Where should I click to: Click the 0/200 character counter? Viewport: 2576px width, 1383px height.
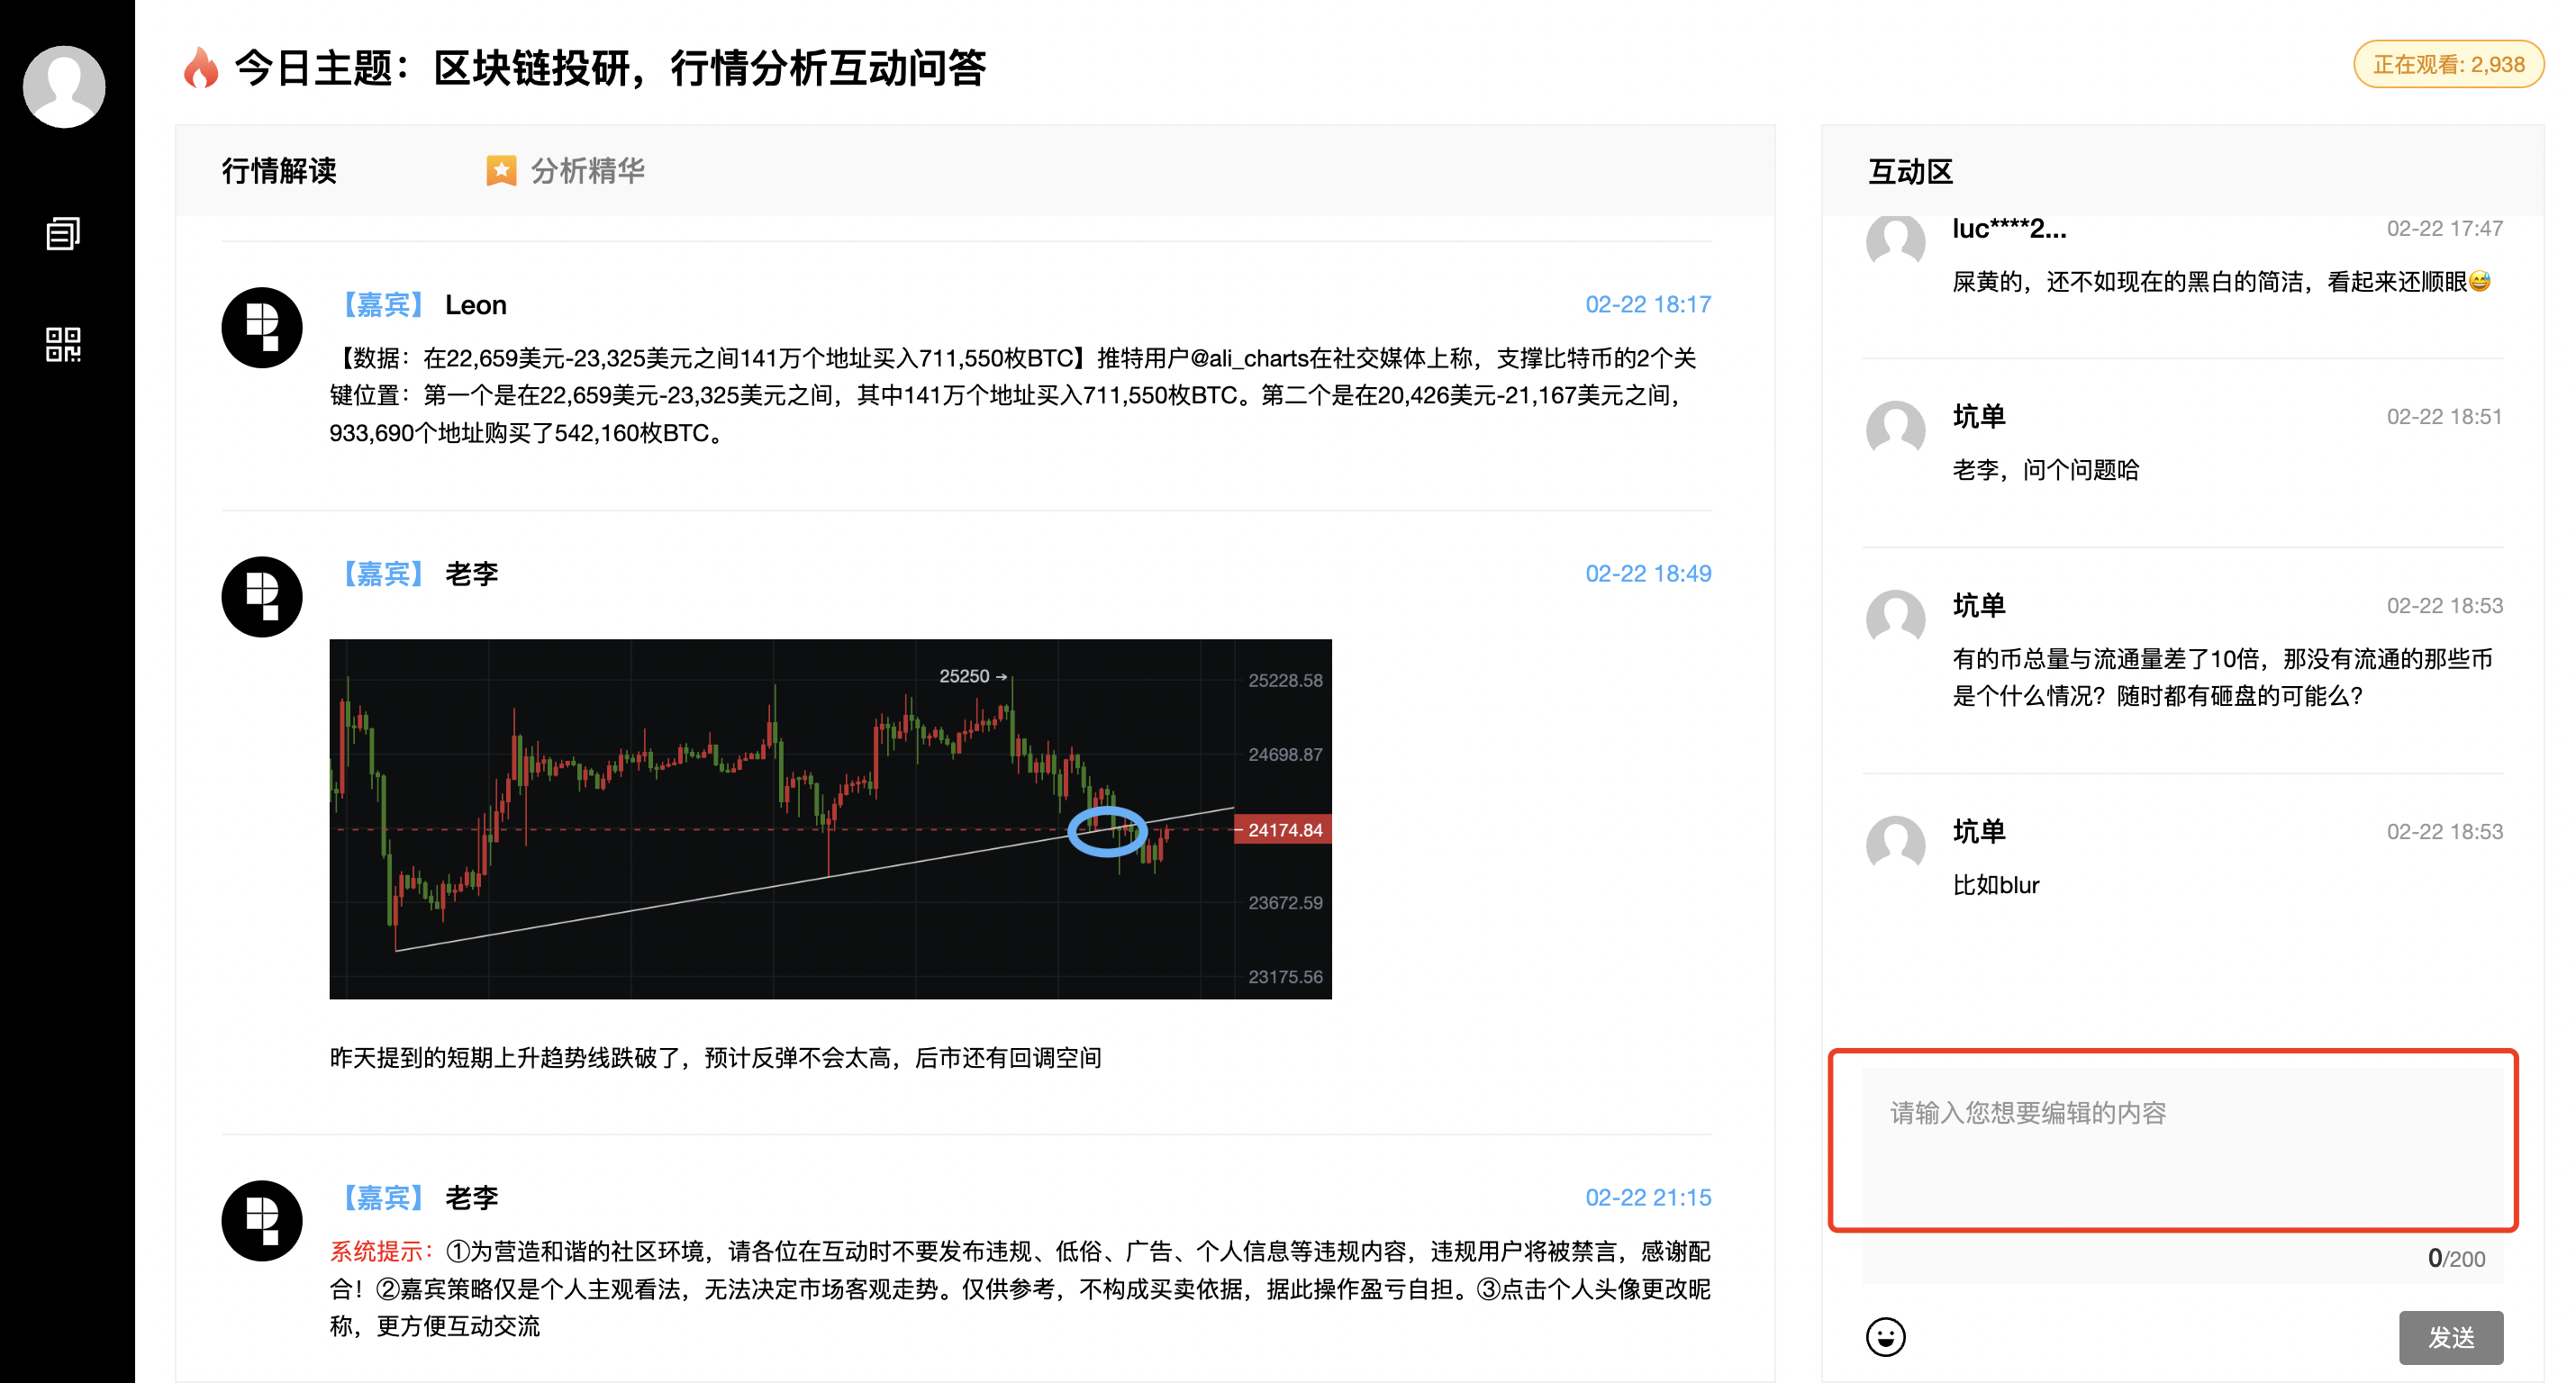click(x=2456, y=1259)
